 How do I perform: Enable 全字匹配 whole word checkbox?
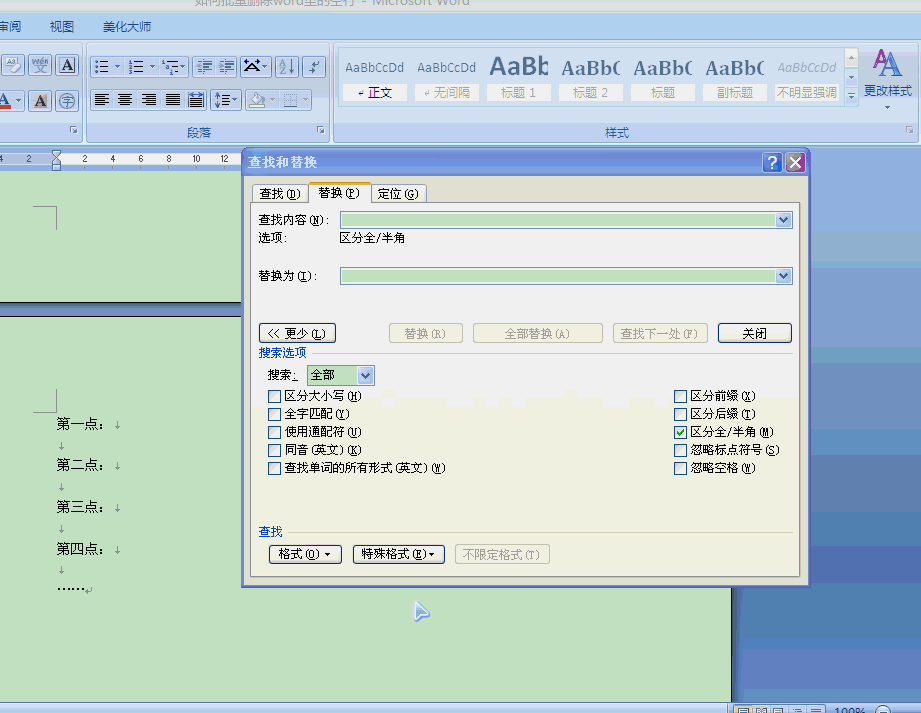click(274, 415)
